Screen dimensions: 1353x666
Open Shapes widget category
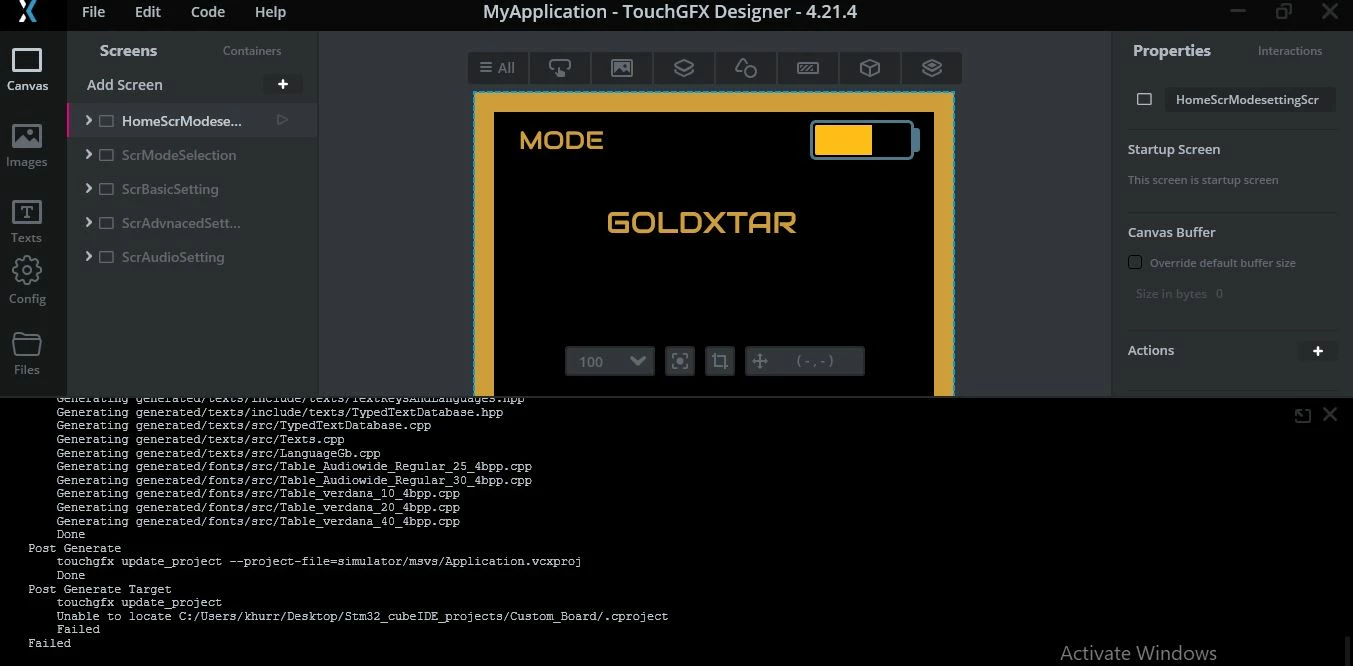(x=746, y=68)
